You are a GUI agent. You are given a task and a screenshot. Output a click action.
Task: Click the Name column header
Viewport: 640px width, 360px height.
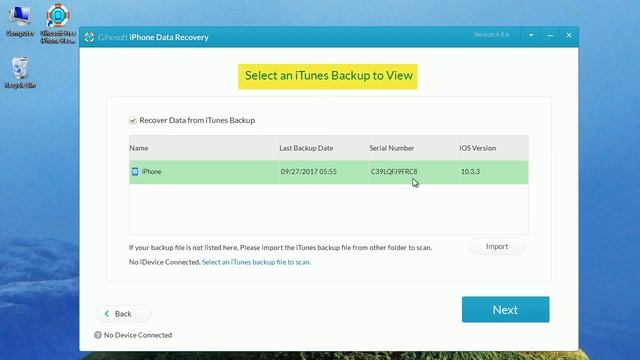coord(139,148)
